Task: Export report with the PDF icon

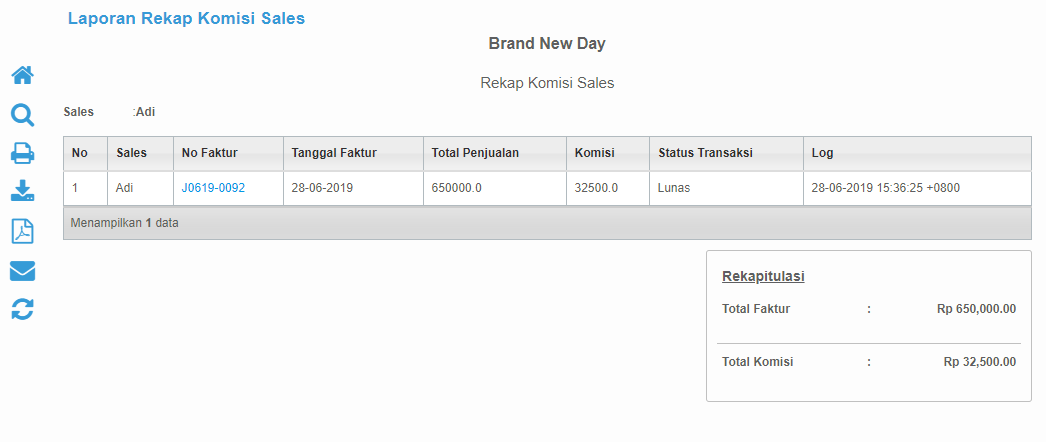Action: click(x=23, y=231)
